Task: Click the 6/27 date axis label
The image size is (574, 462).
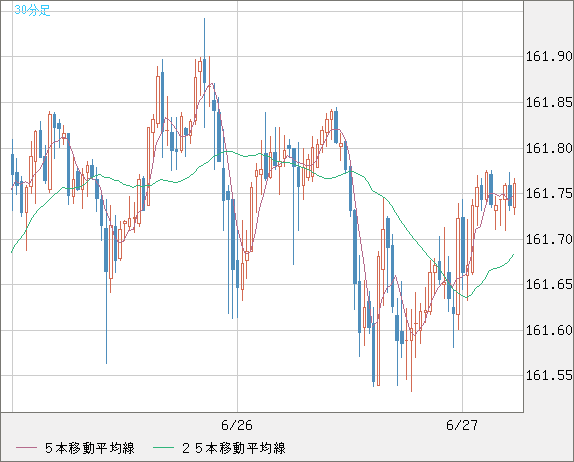Action: tap(462, 425)
